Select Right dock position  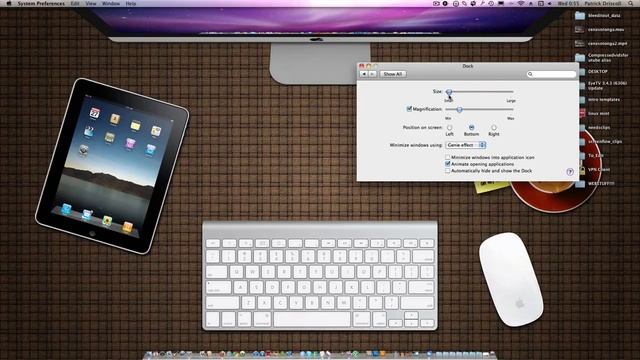point(493,128)
